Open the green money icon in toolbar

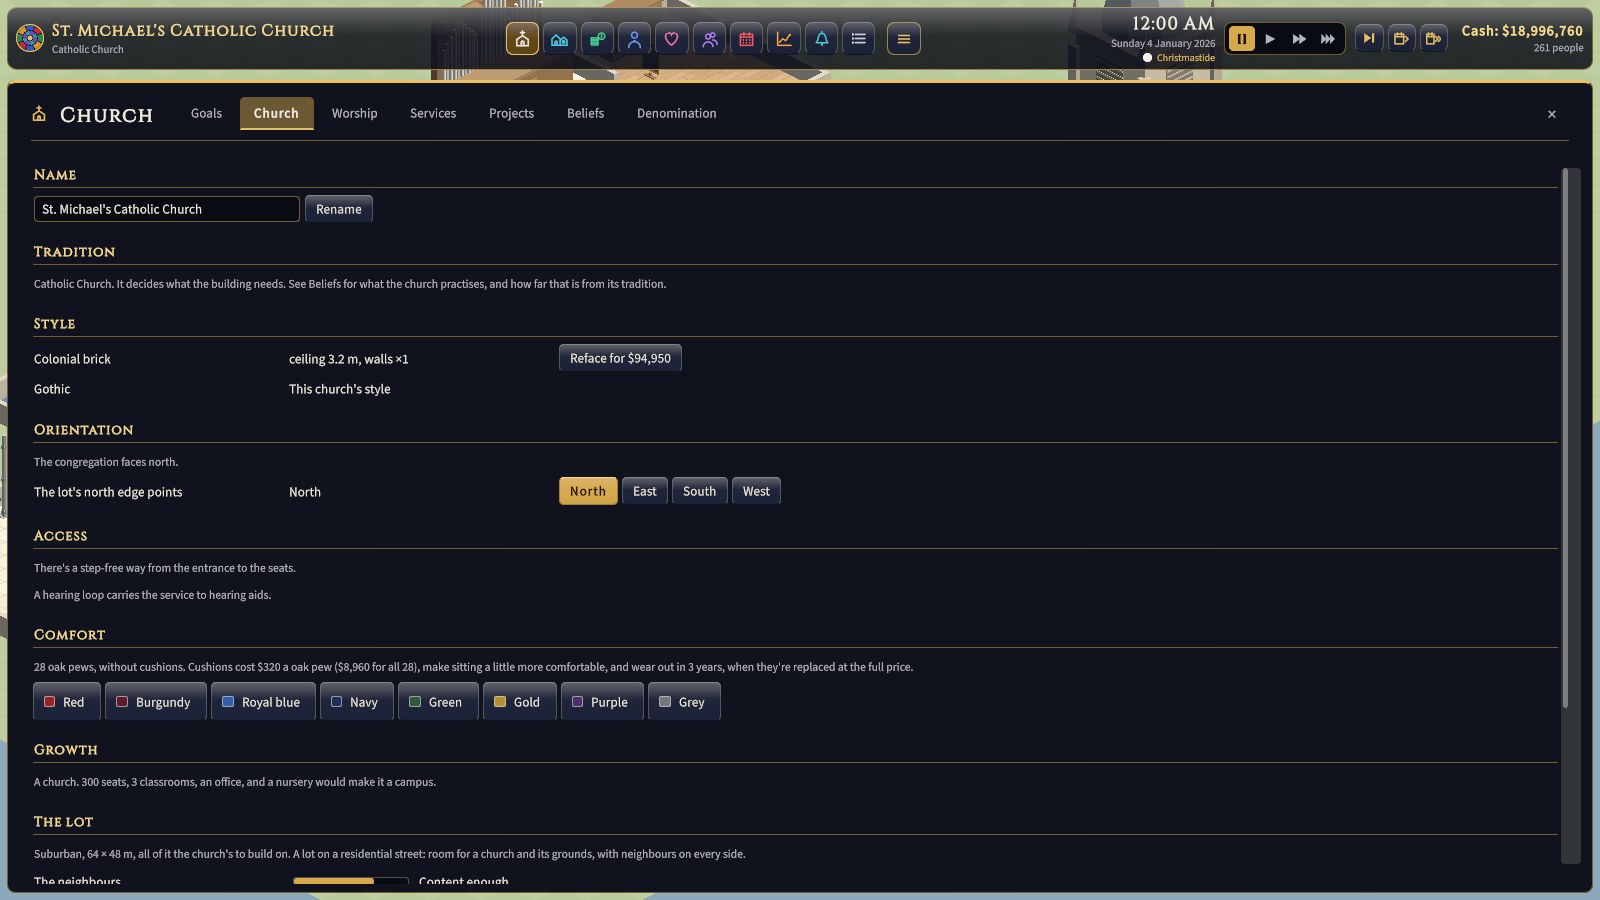click(x=597, y=39)
